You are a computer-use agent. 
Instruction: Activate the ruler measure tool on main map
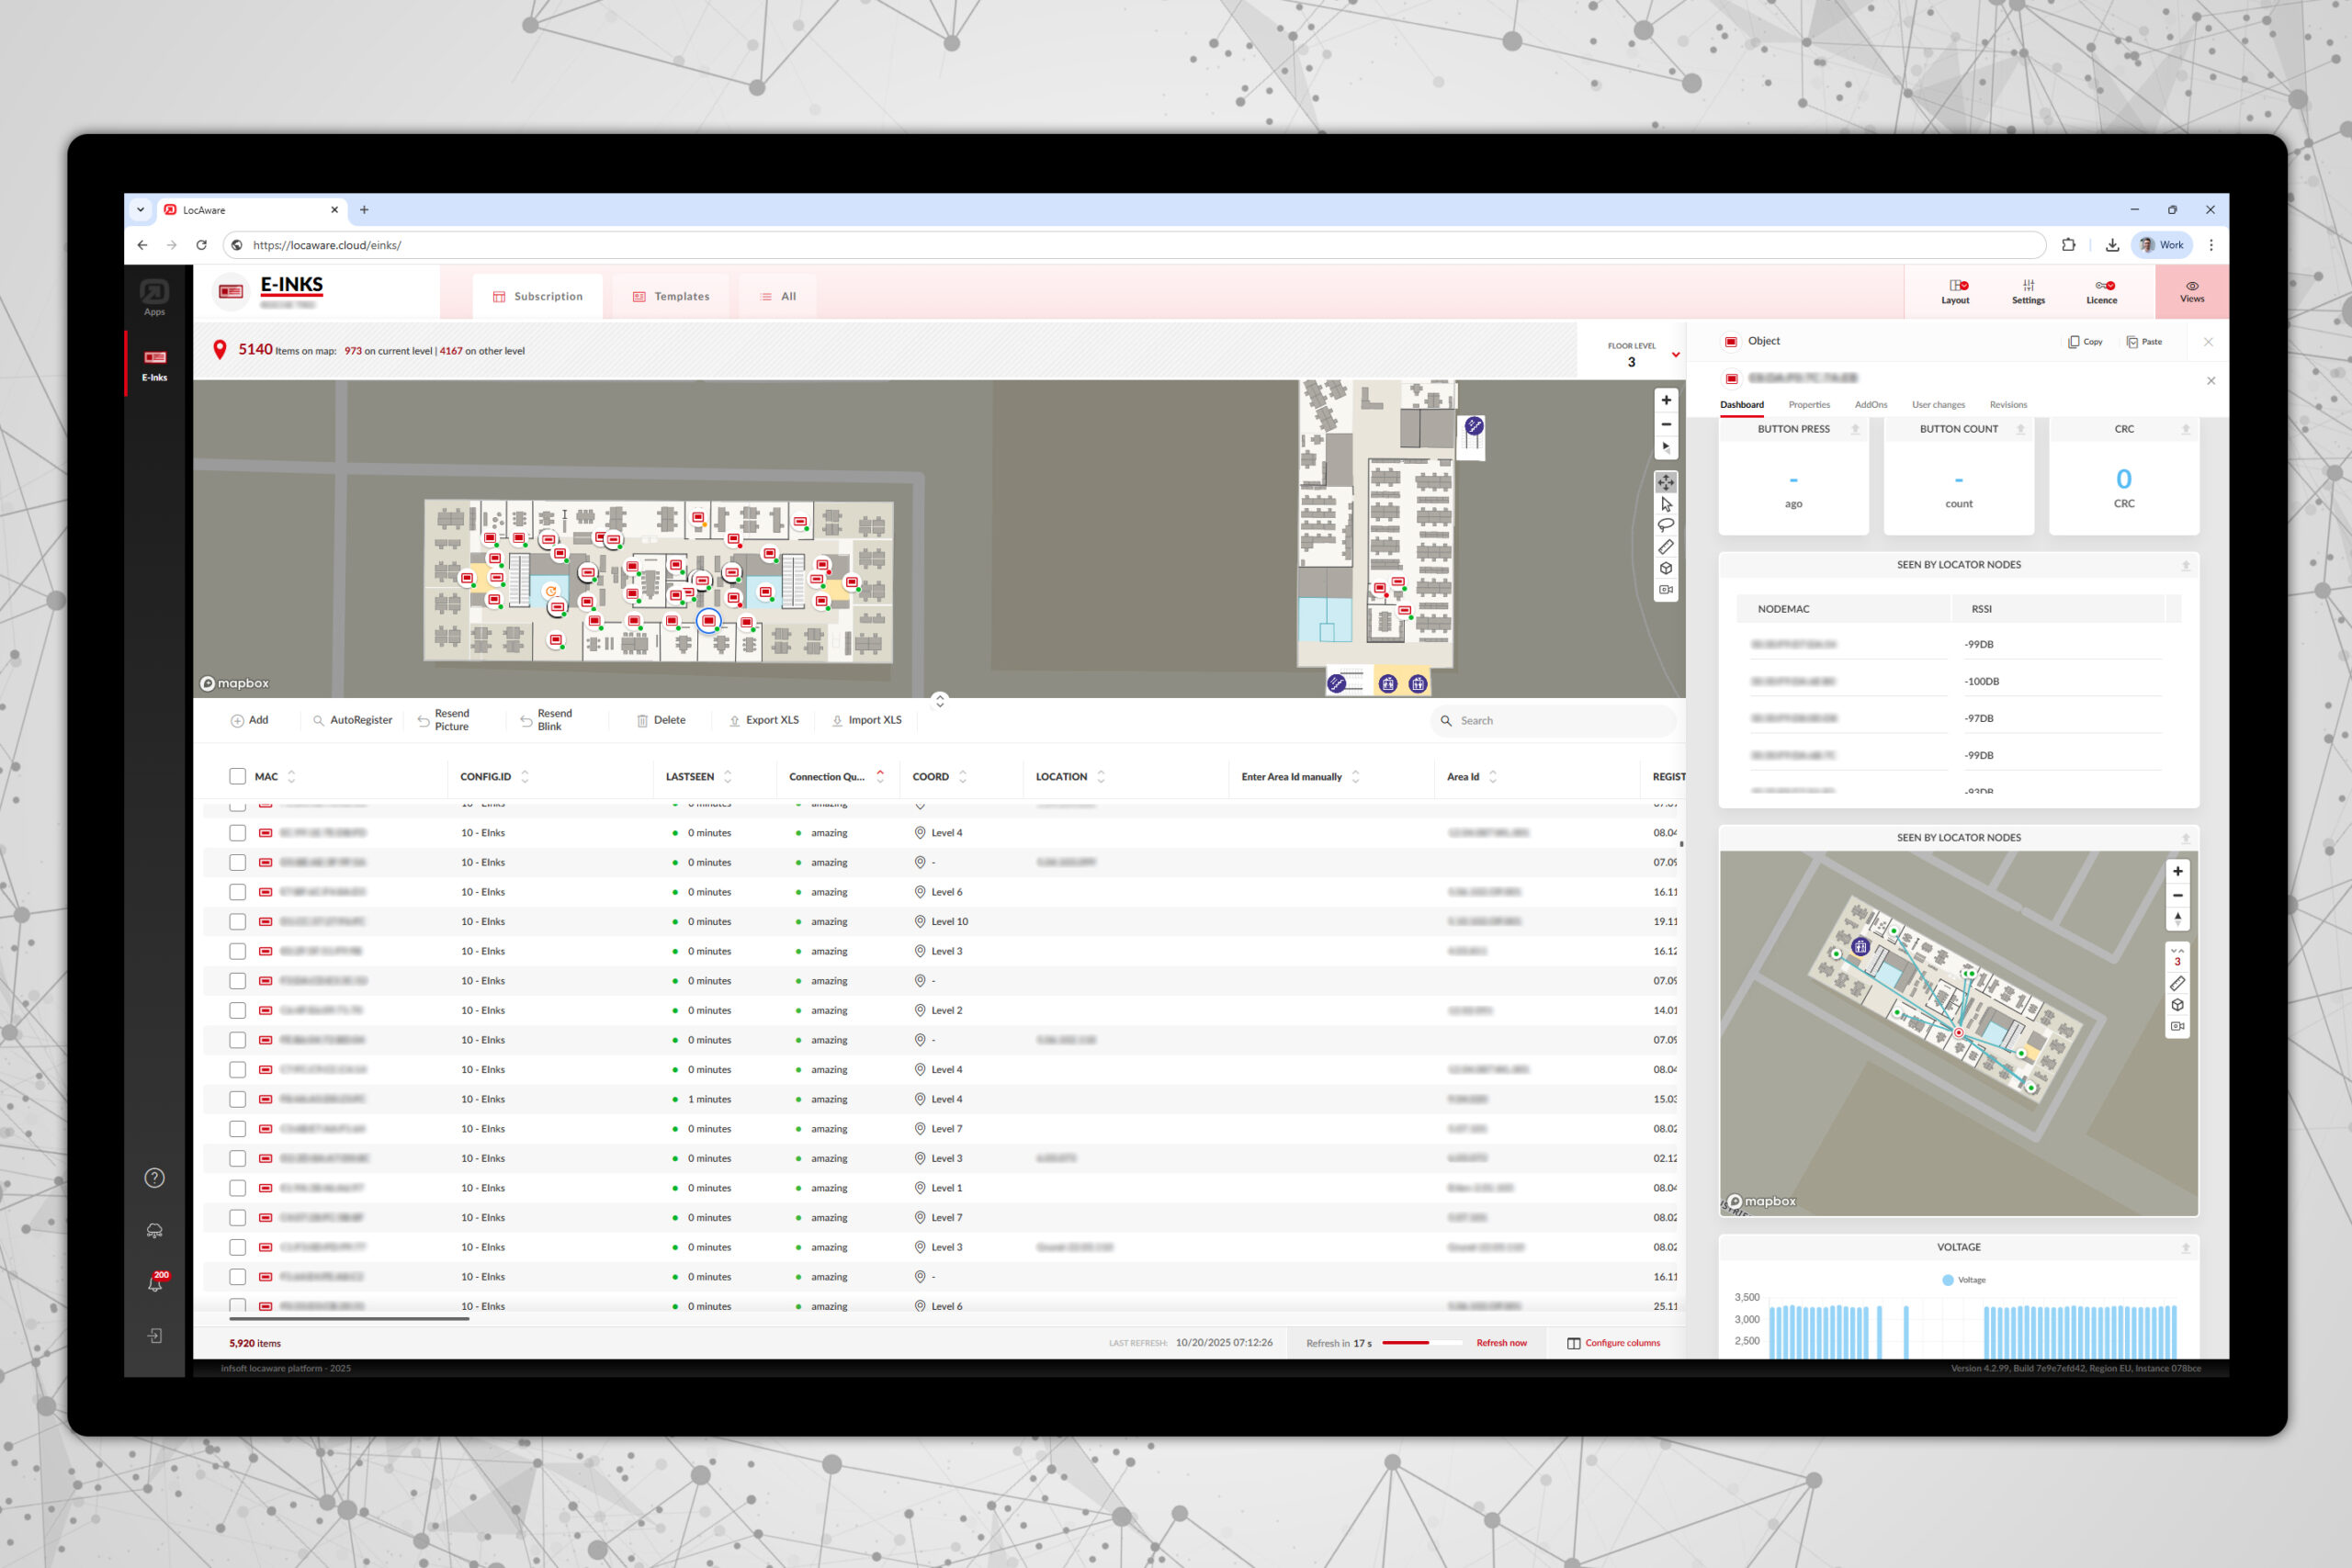click(x=1666, y=547)
